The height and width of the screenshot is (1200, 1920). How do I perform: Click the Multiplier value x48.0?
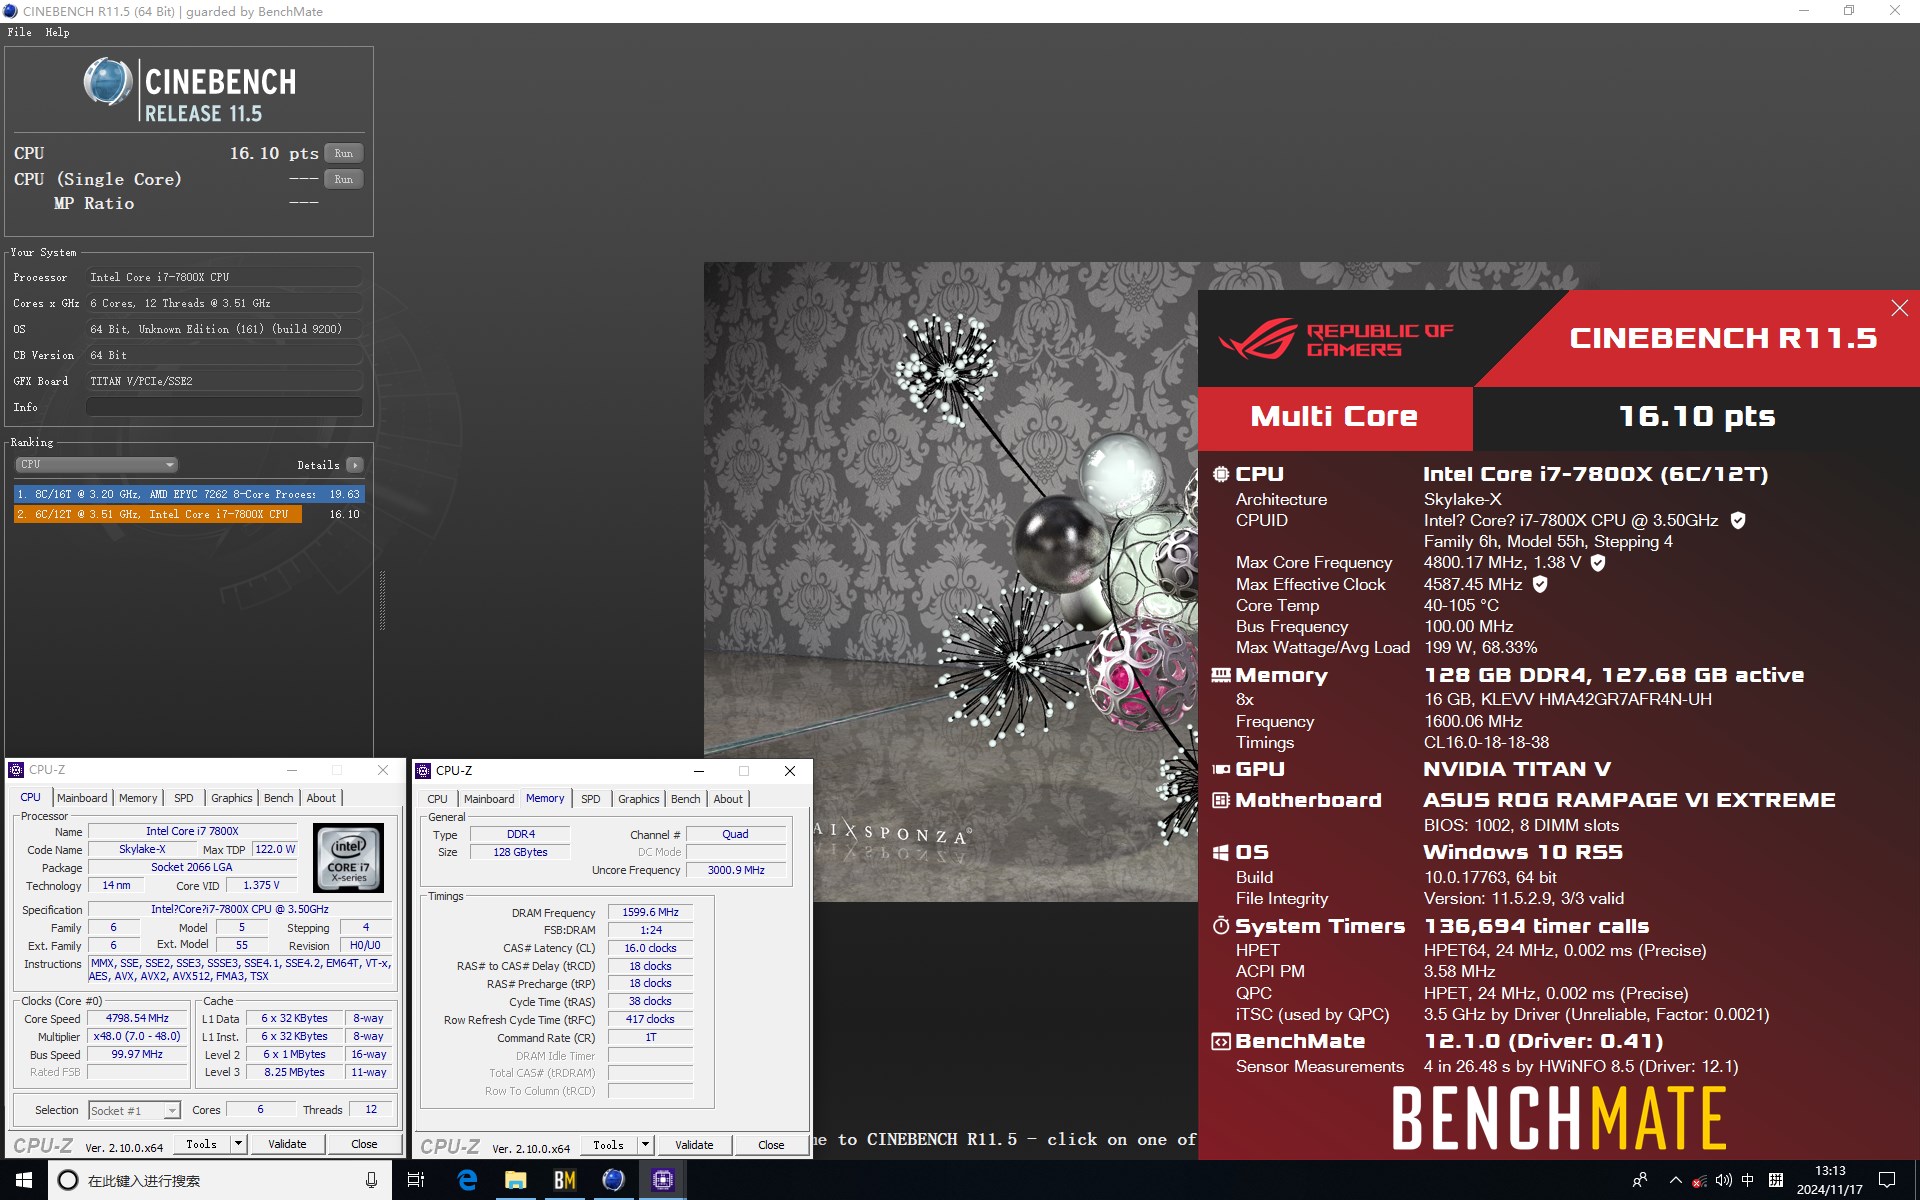coord(137,1036)
